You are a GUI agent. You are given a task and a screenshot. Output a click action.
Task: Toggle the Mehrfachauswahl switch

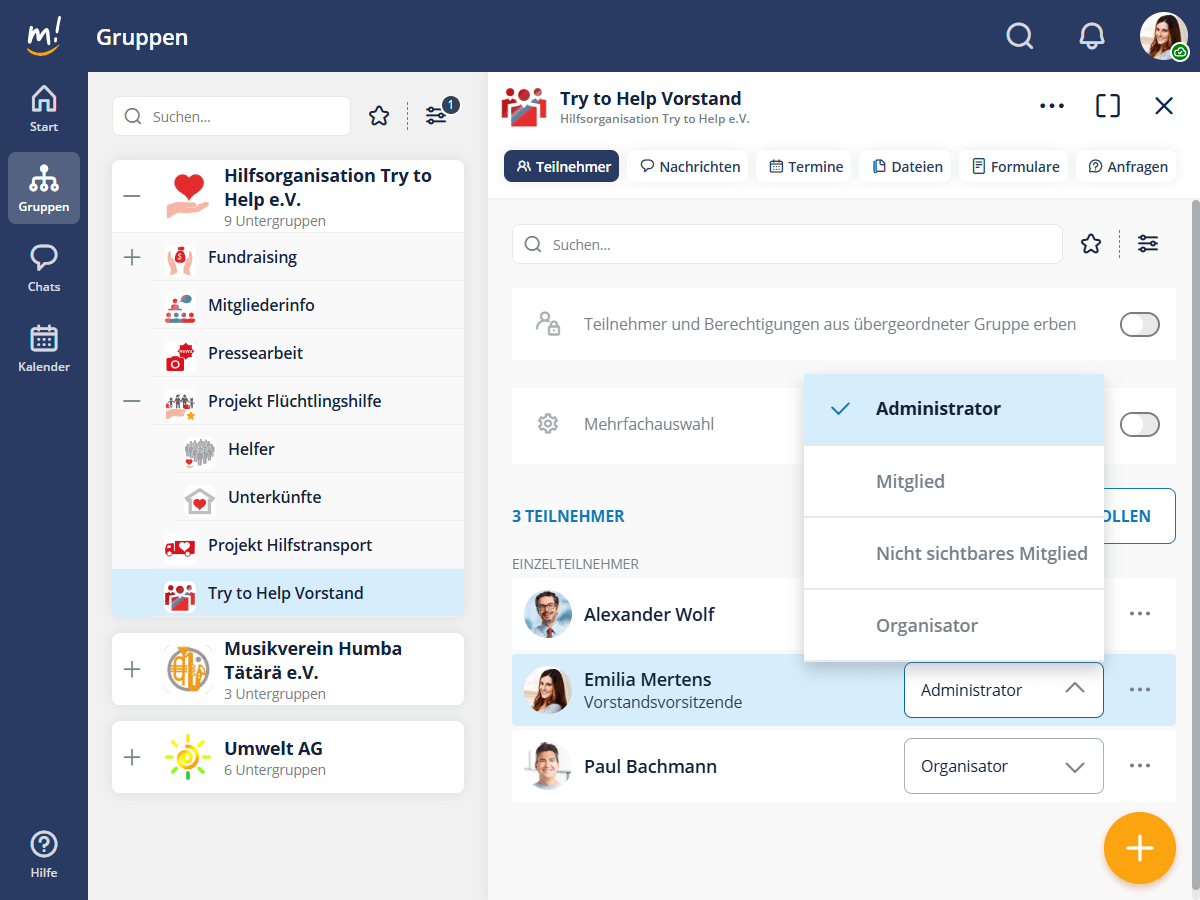[1139, 424]
